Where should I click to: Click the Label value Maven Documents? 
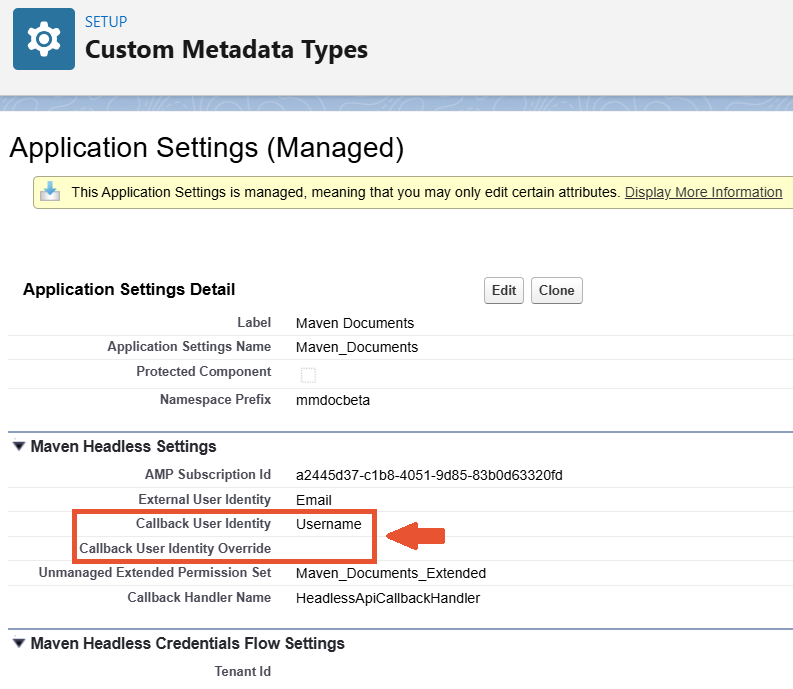click(x=354, y=323)
